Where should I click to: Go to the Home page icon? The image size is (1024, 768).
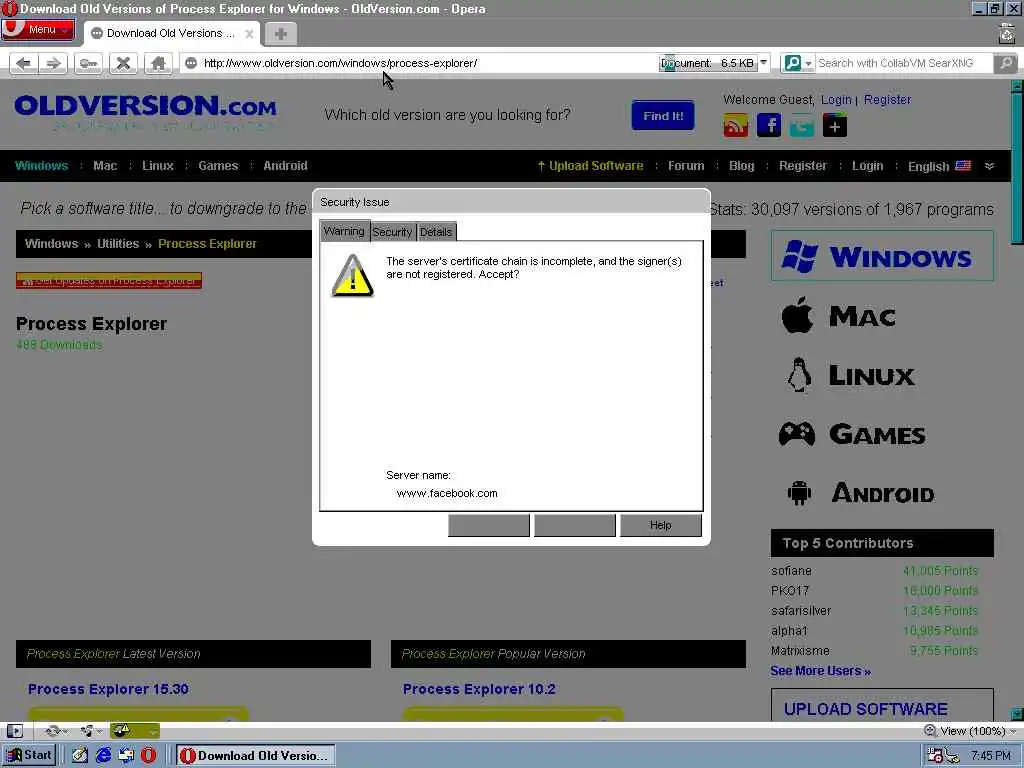(158, 63)
